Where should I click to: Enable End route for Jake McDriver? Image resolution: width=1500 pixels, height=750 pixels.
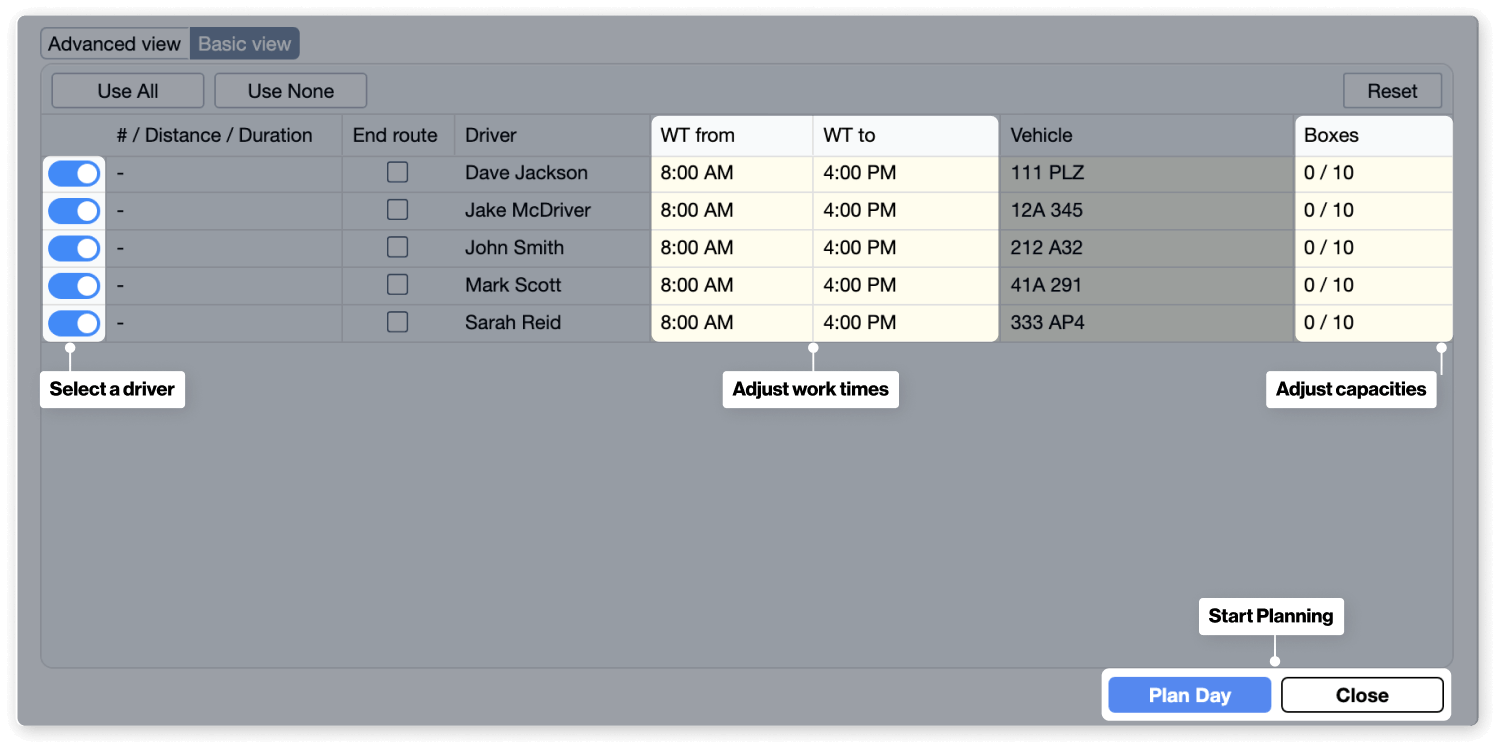pos(397,210)
